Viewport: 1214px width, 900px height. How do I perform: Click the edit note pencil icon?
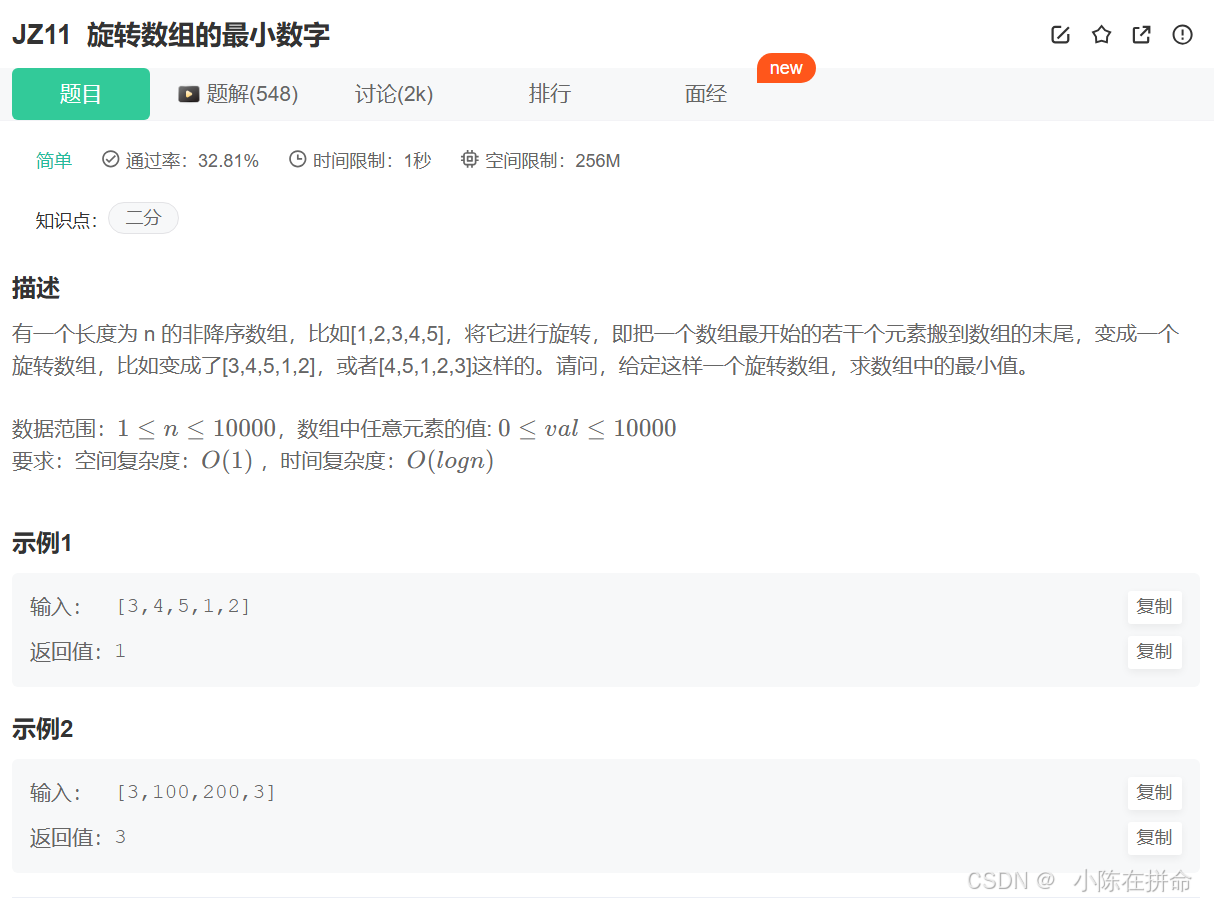tap(1060, 35)
